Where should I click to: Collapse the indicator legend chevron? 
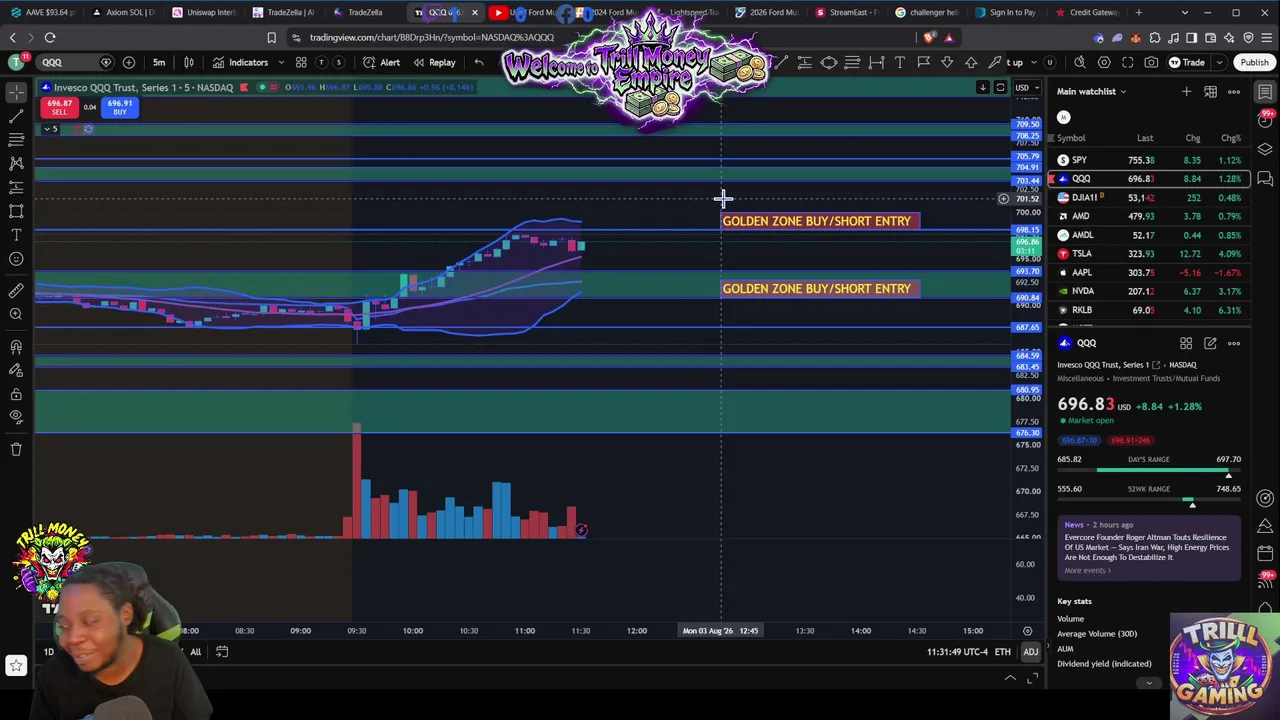click(x=46, y=129)
